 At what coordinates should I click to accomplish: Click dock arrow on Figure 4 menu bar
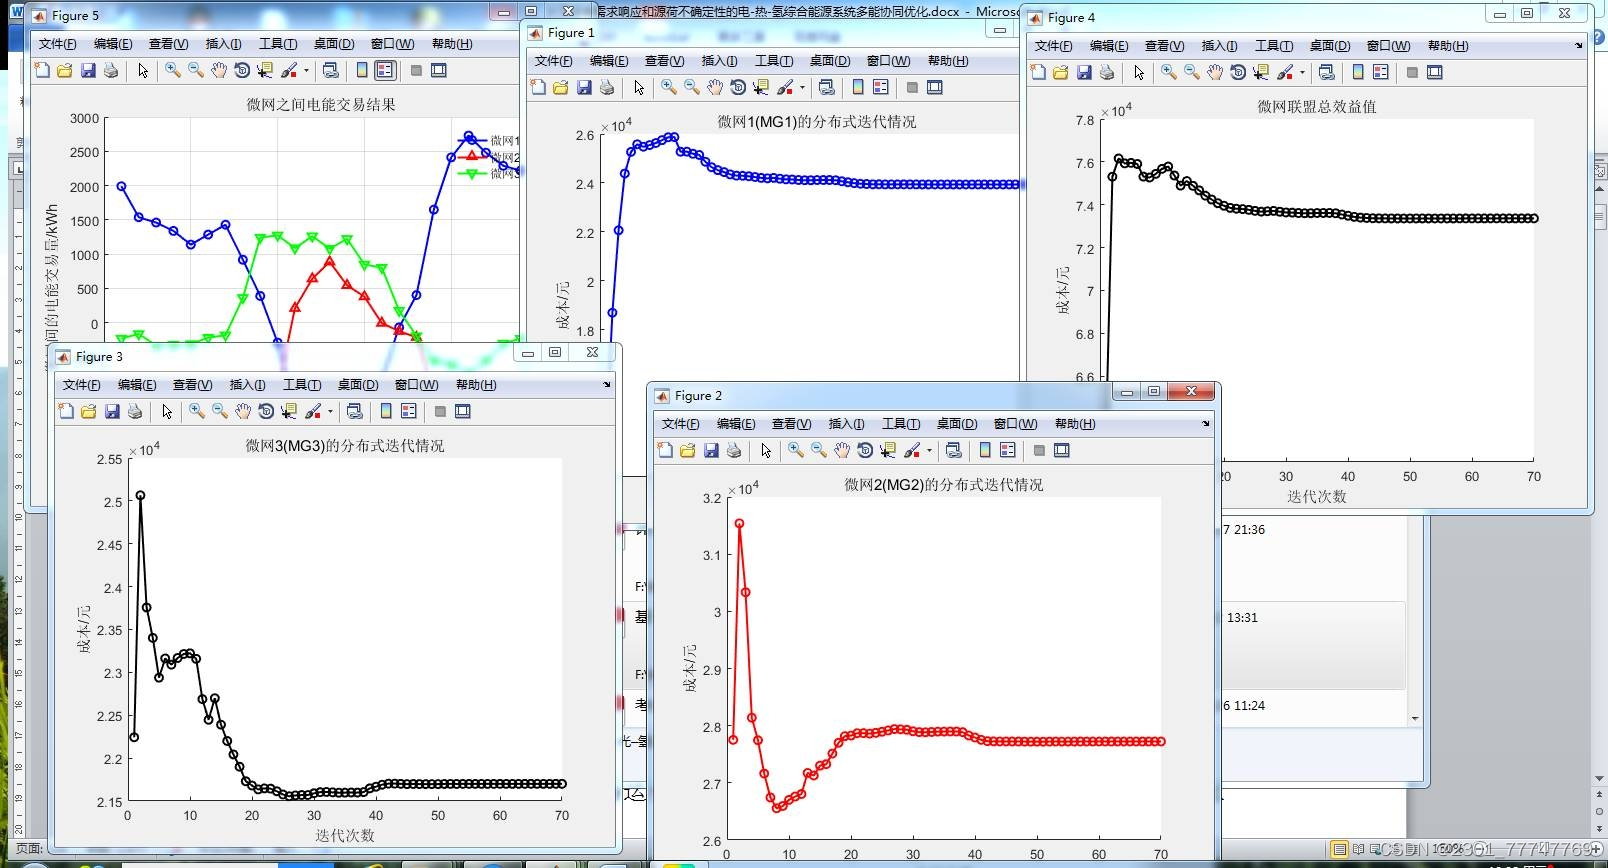click(1579, 45)
